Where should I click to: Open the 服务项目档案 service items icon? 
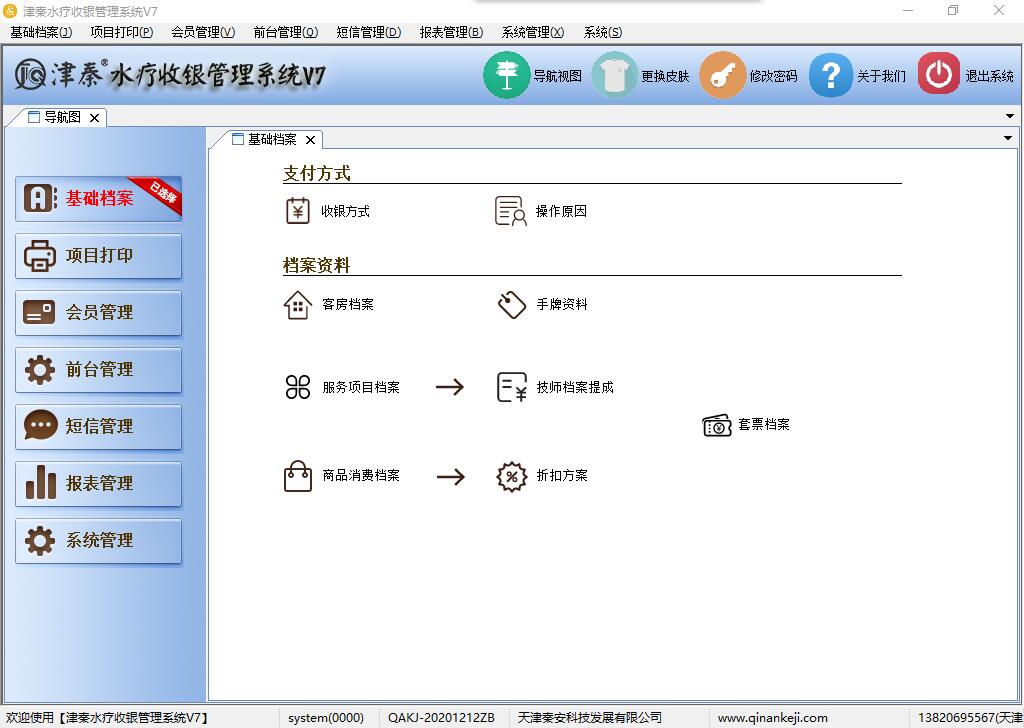[298, 387]
